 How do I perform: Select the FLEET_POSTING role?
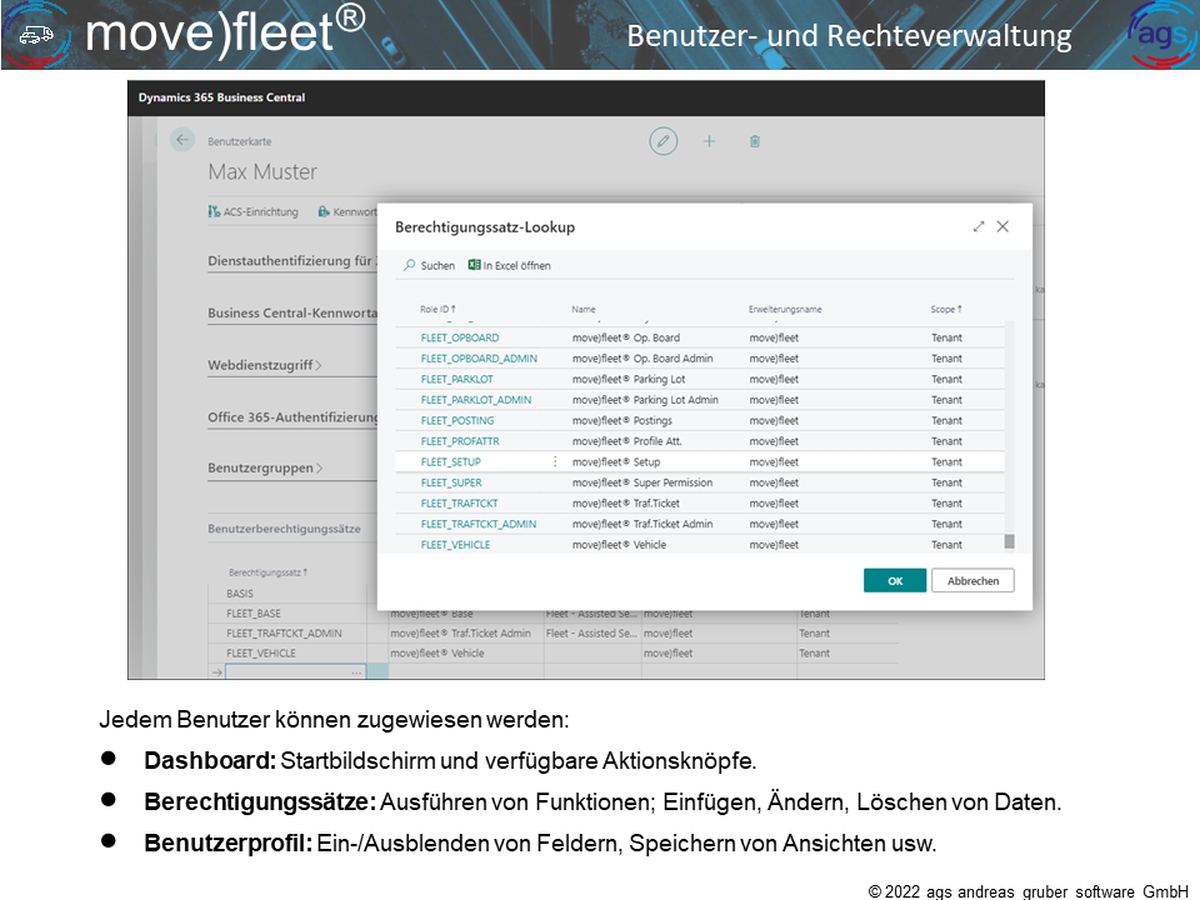tap(458, 421)
